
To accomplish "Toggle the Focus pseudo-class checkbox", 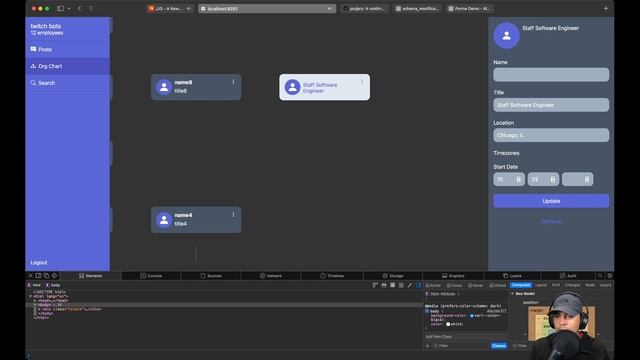I will tap(449, 285).
